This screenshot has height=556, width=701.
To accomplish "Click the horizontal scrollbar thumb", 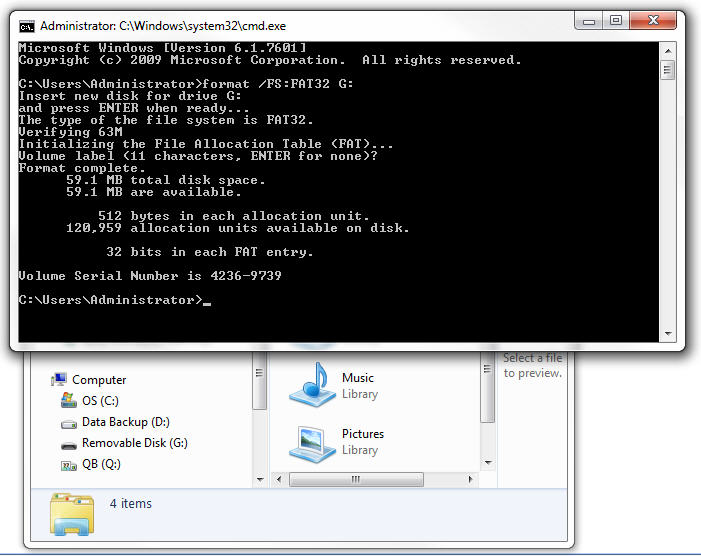I will coord(356,480).
